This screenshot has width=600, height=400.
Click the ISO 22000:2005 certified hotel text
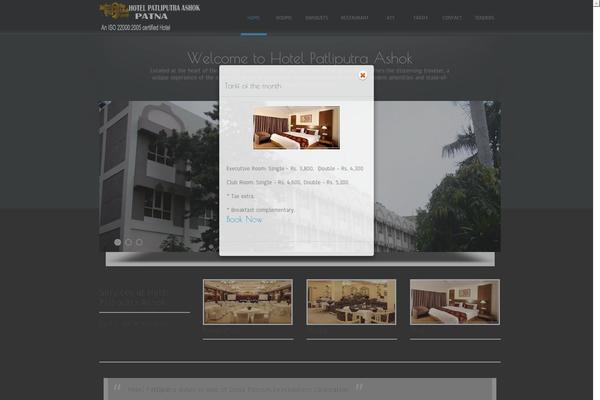click(x=135, y=28)
